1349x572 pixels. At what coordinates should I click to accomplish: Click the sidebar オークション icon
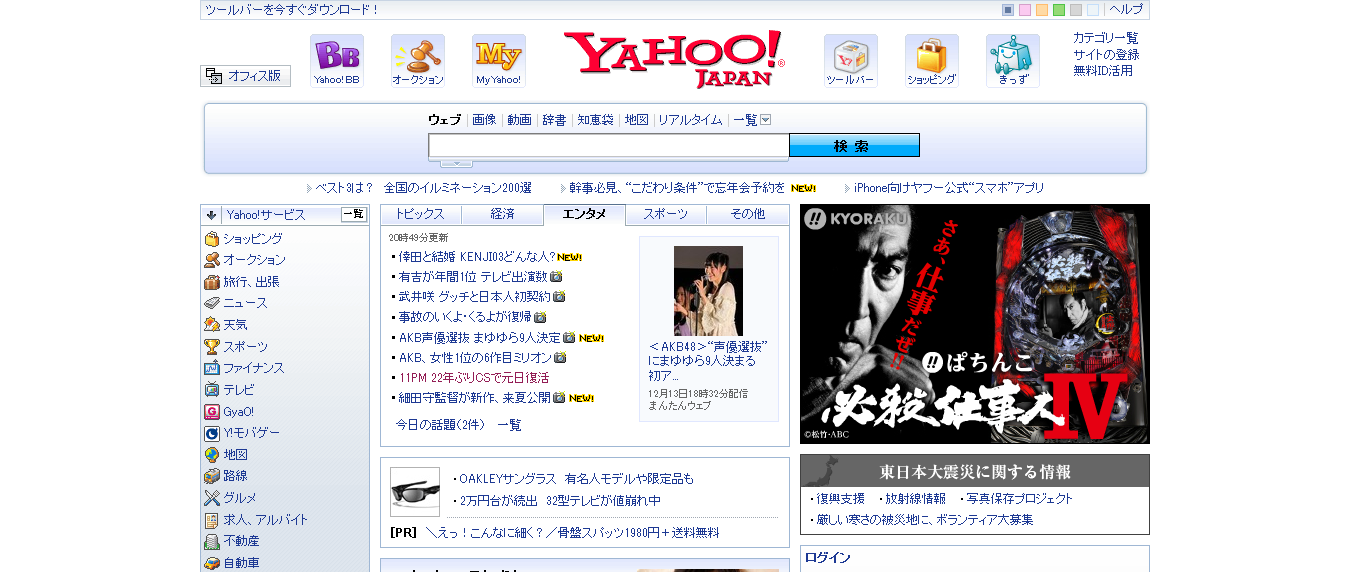pyautogui.click(x=212, y=260)
